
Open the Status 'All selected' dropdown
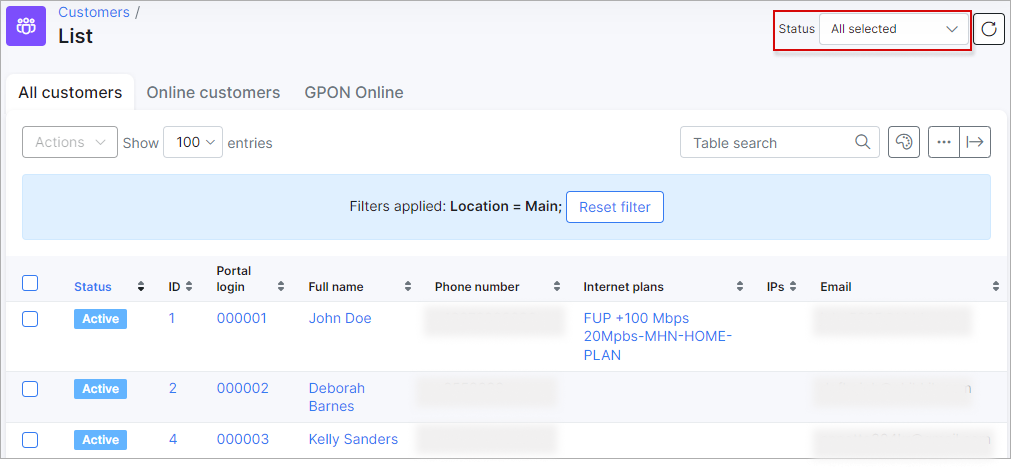point(894,29)
